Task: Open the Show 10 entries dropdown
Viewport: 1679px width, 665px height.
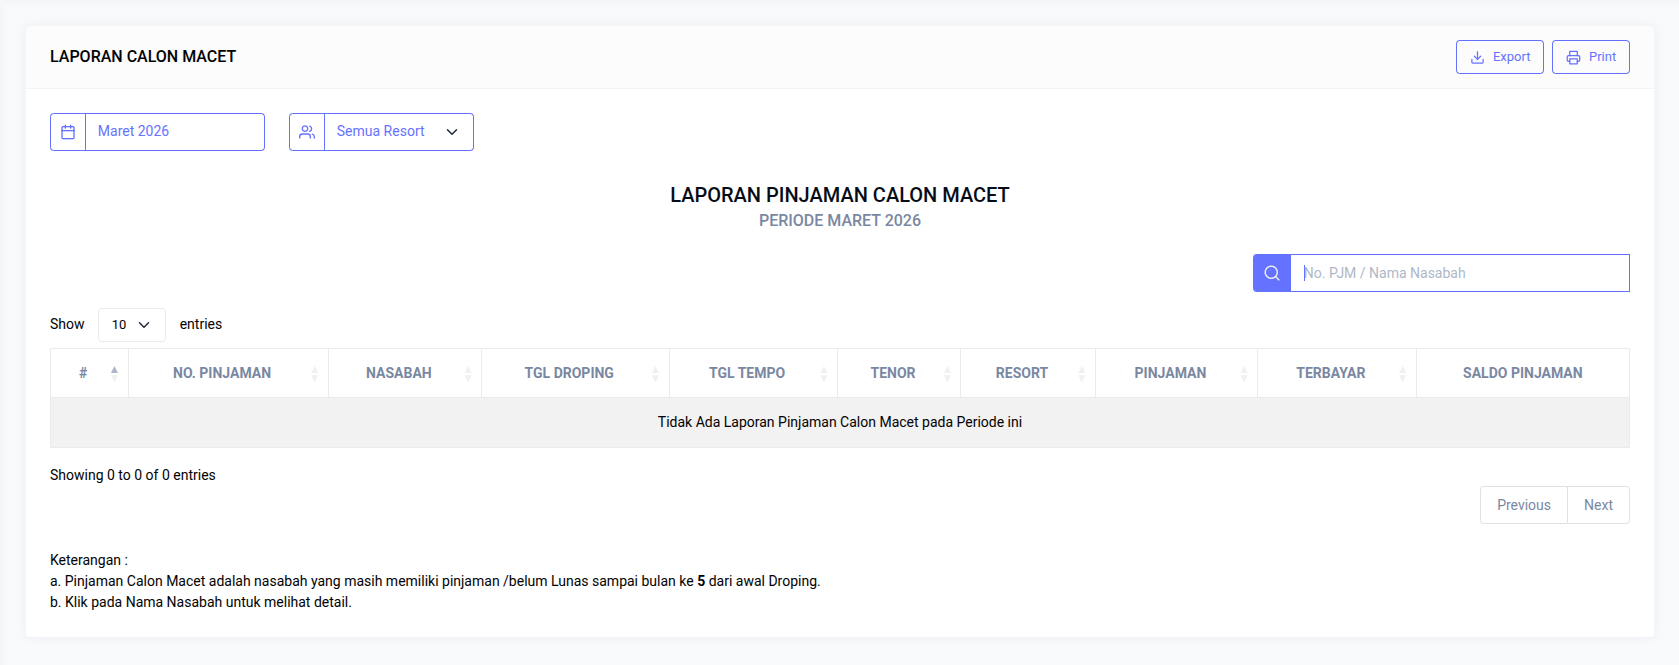Action: pyautogui.click(x=131, y=325)
